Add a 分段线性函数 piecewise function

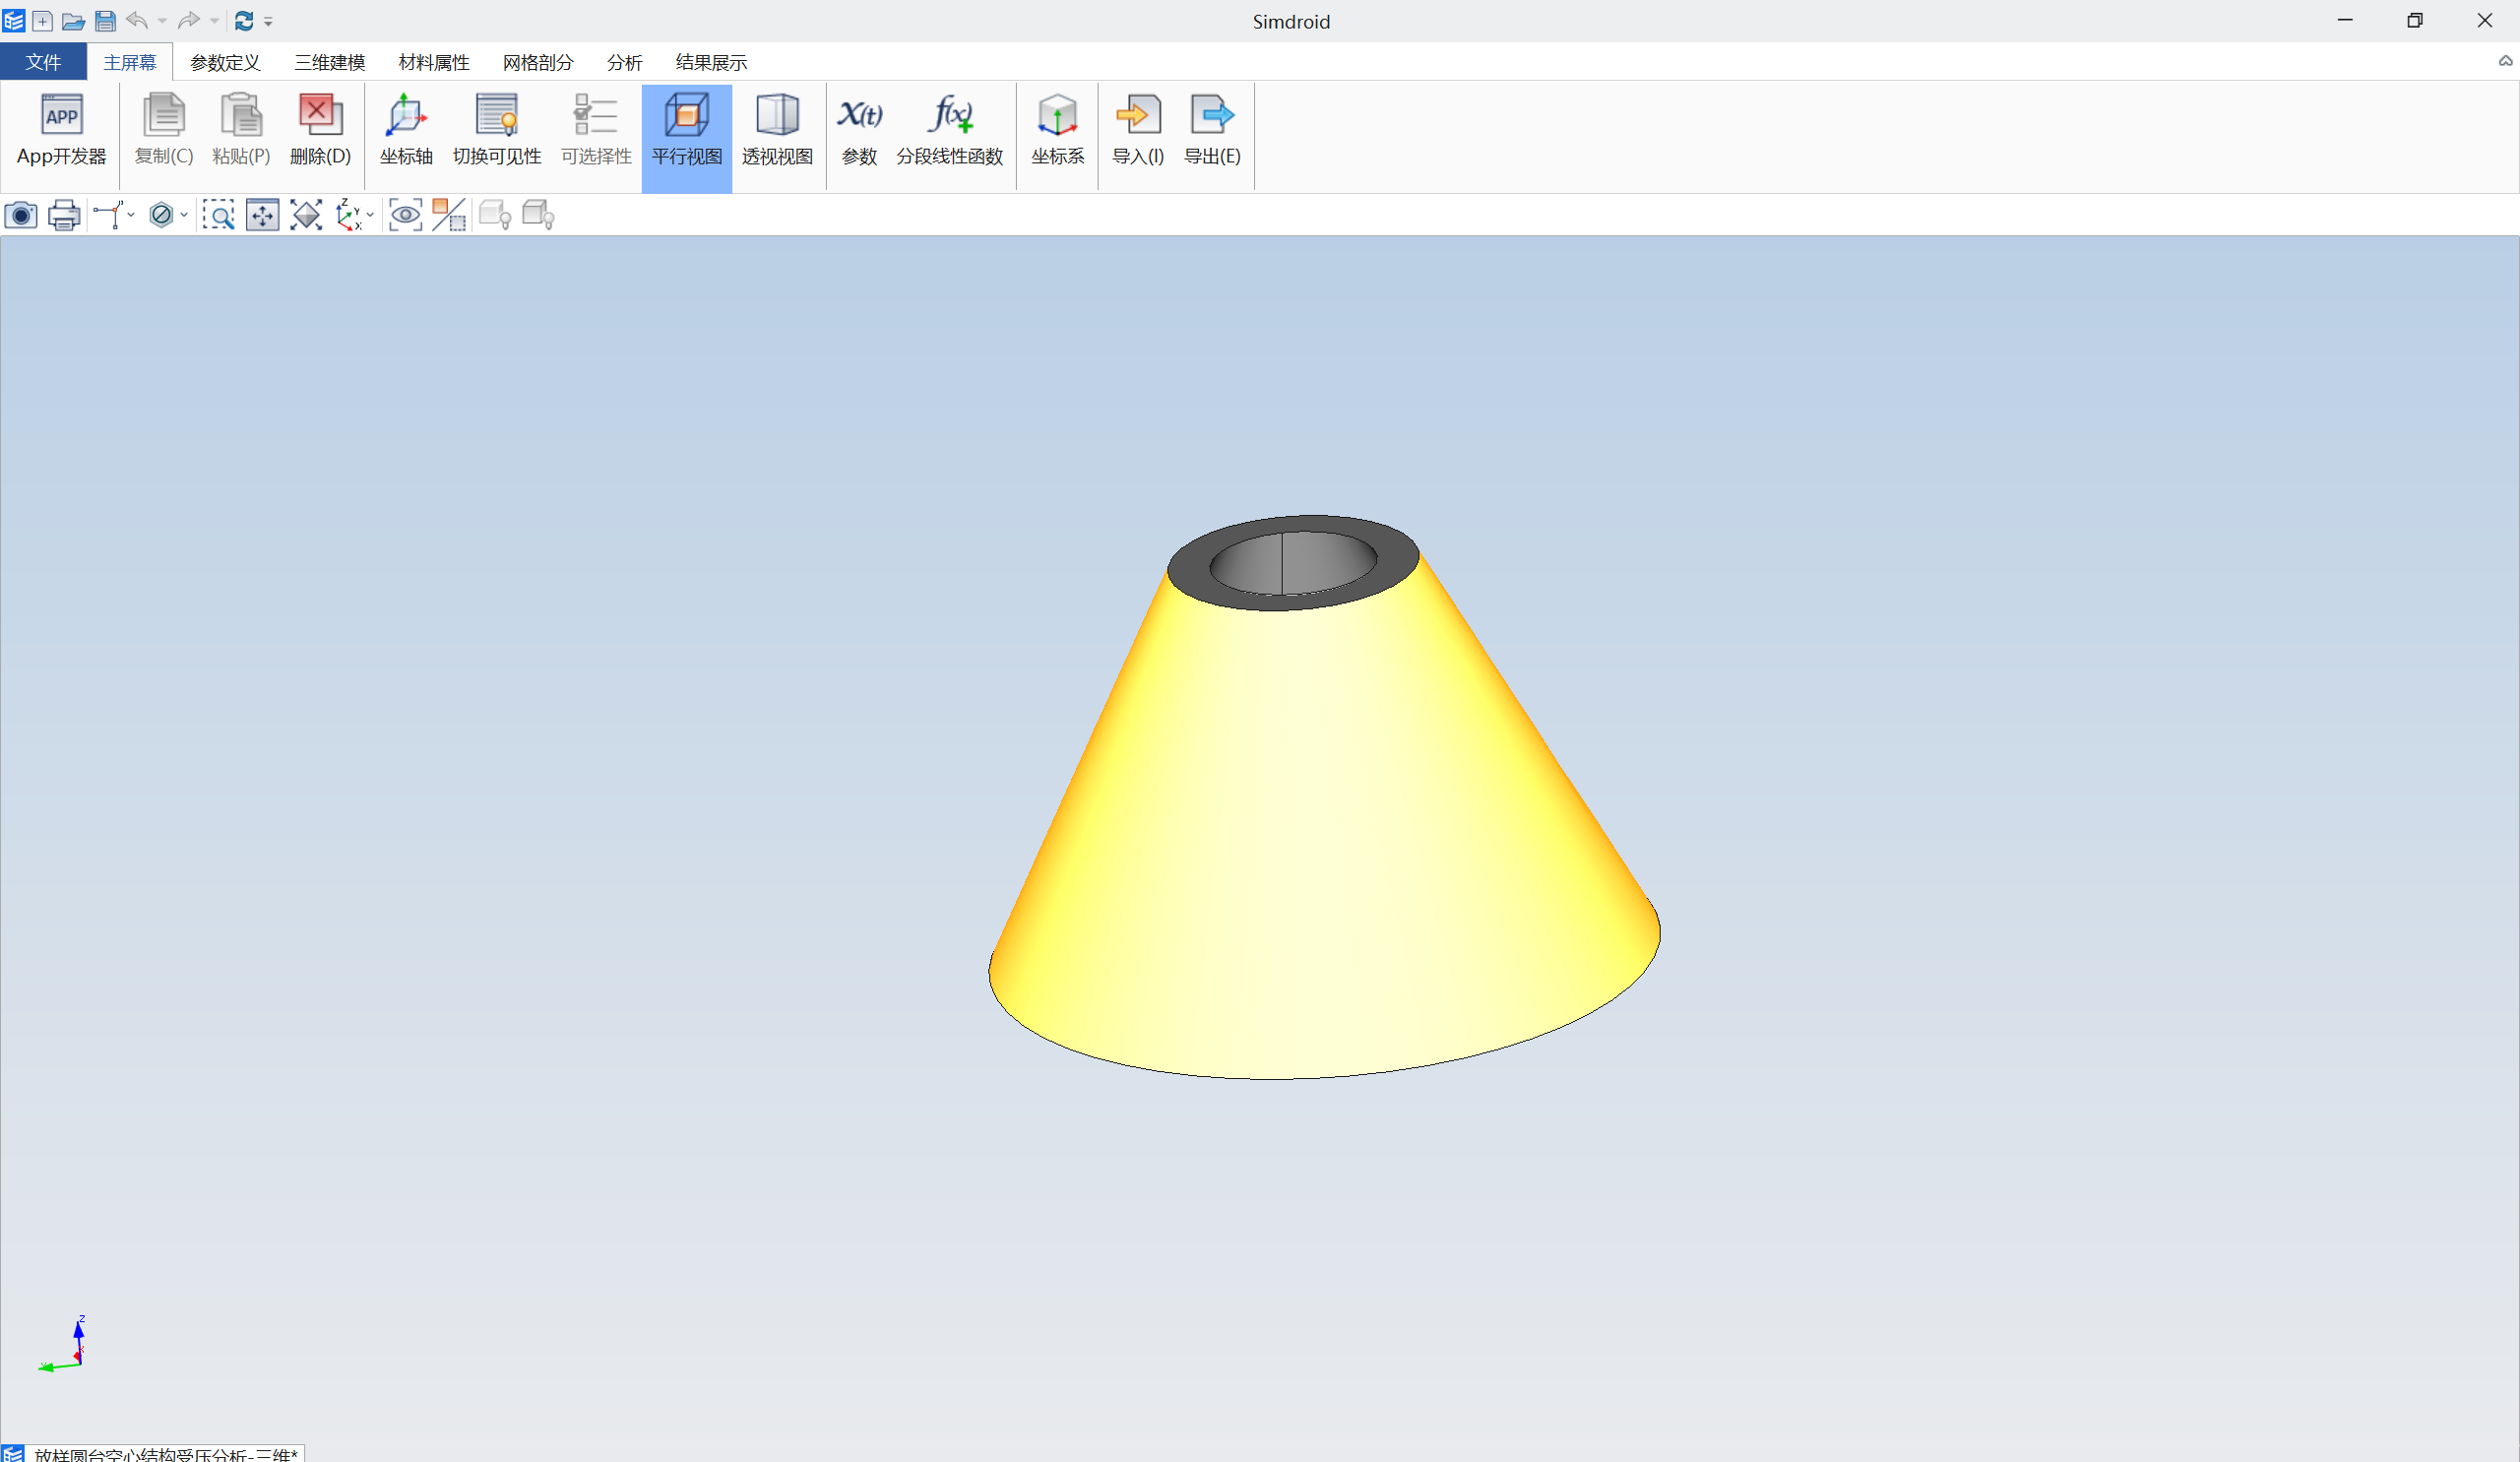click(950, 132)
